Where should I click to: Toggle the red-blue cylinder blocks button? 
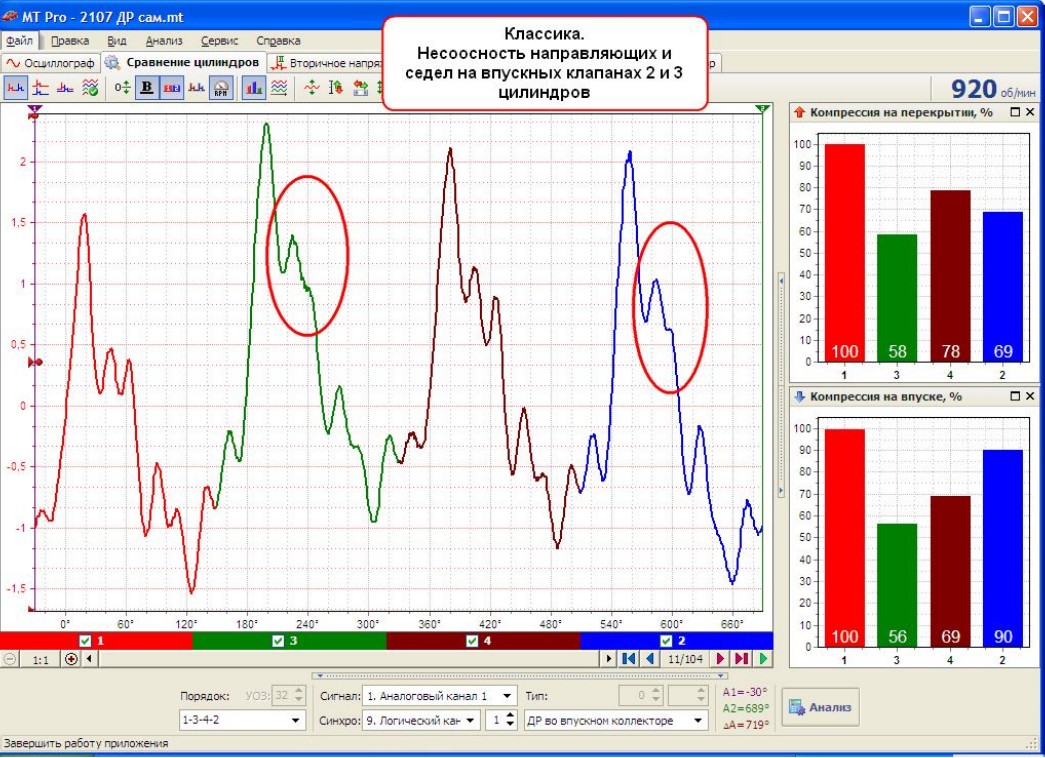172,87
